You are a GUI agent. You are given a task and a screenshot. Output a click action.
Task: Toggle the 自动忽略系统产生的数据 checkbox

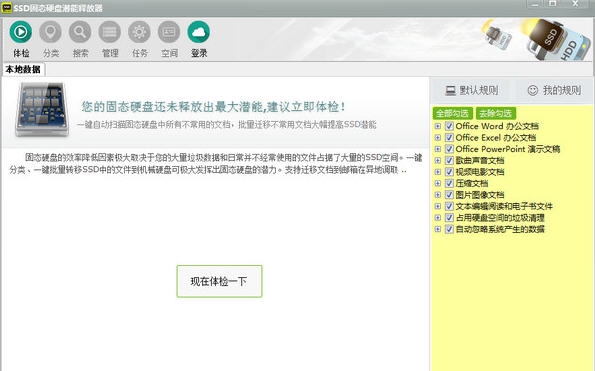[x=449, y=229]
